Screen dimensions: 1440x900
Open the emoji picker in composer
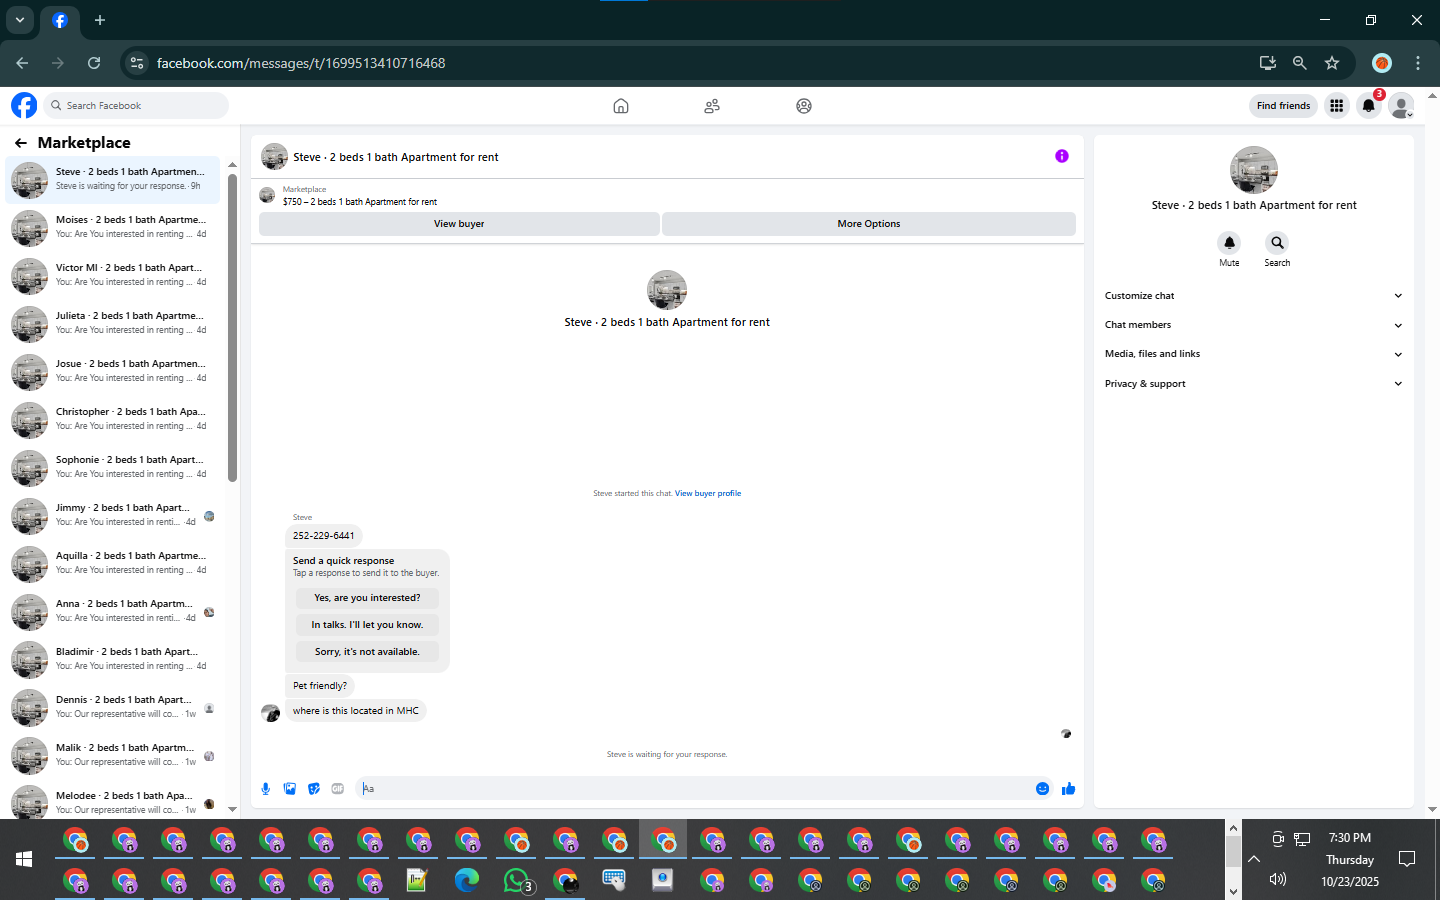[x=1042, y=789]
